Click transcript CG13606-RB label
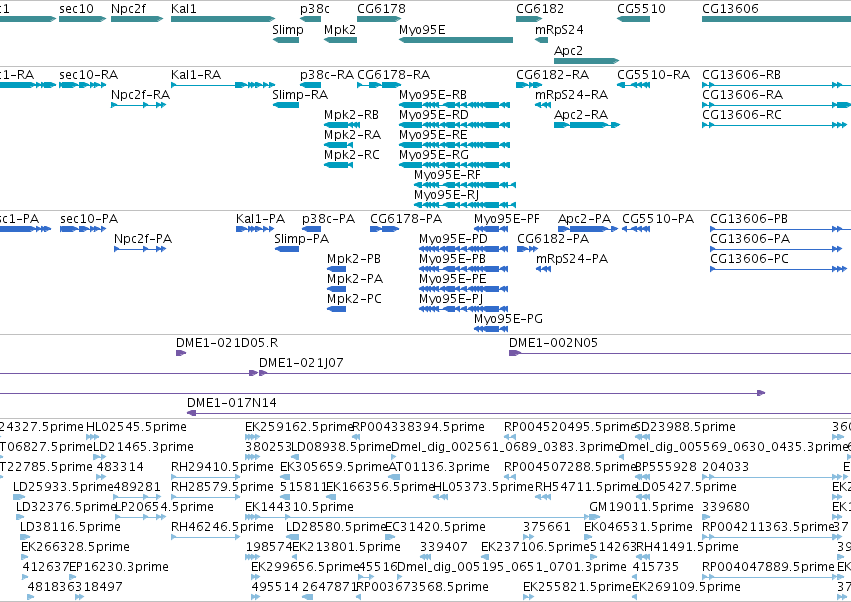 coord(741,75)
